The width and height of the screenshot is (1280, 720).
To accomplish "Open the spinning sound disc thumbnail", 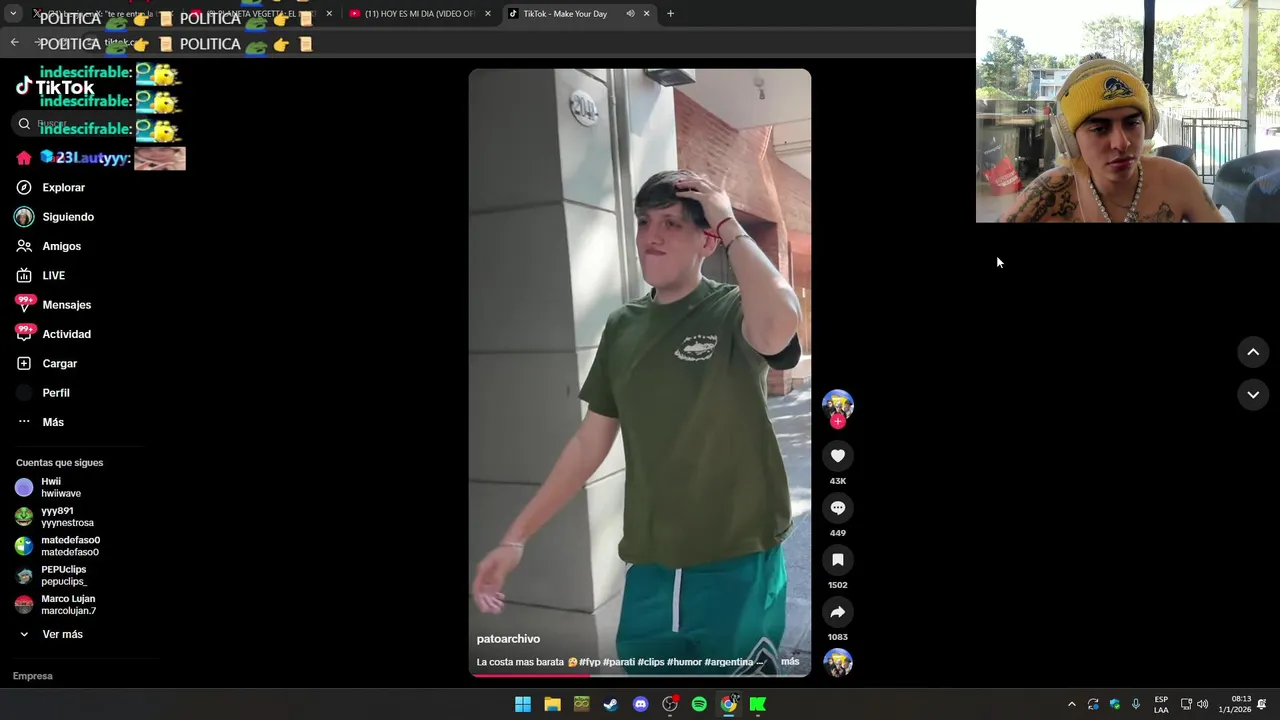I will [838, 662].
